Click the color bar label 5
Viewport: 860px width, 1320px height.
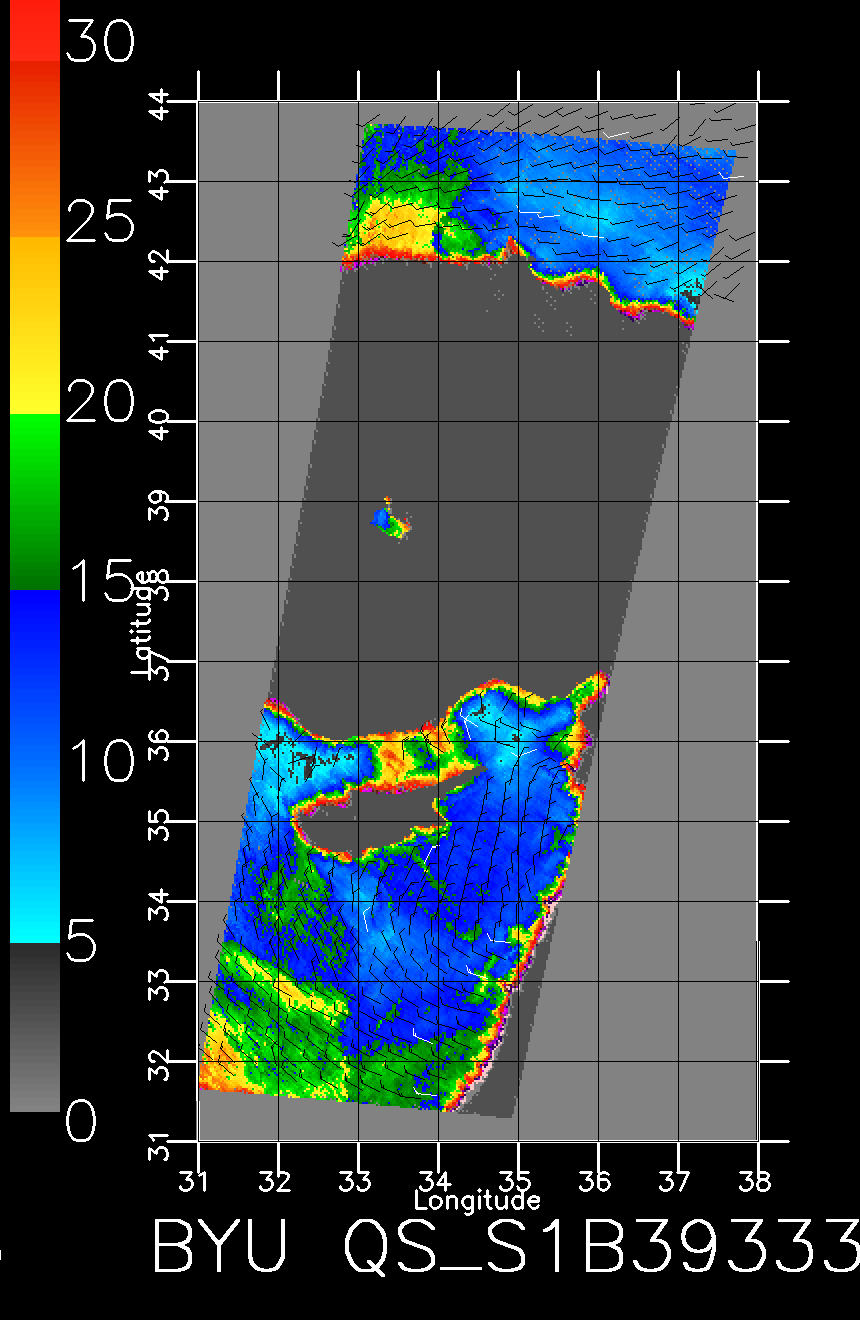[x=81, y=940]
